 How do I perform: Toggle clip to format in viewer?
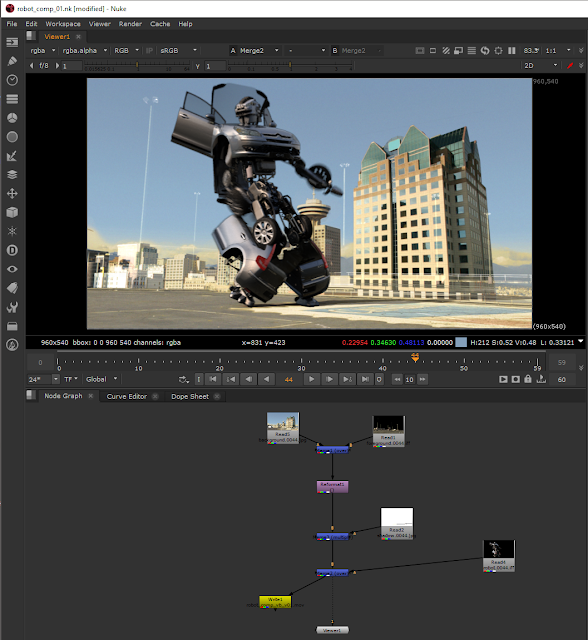pos(419,51)
